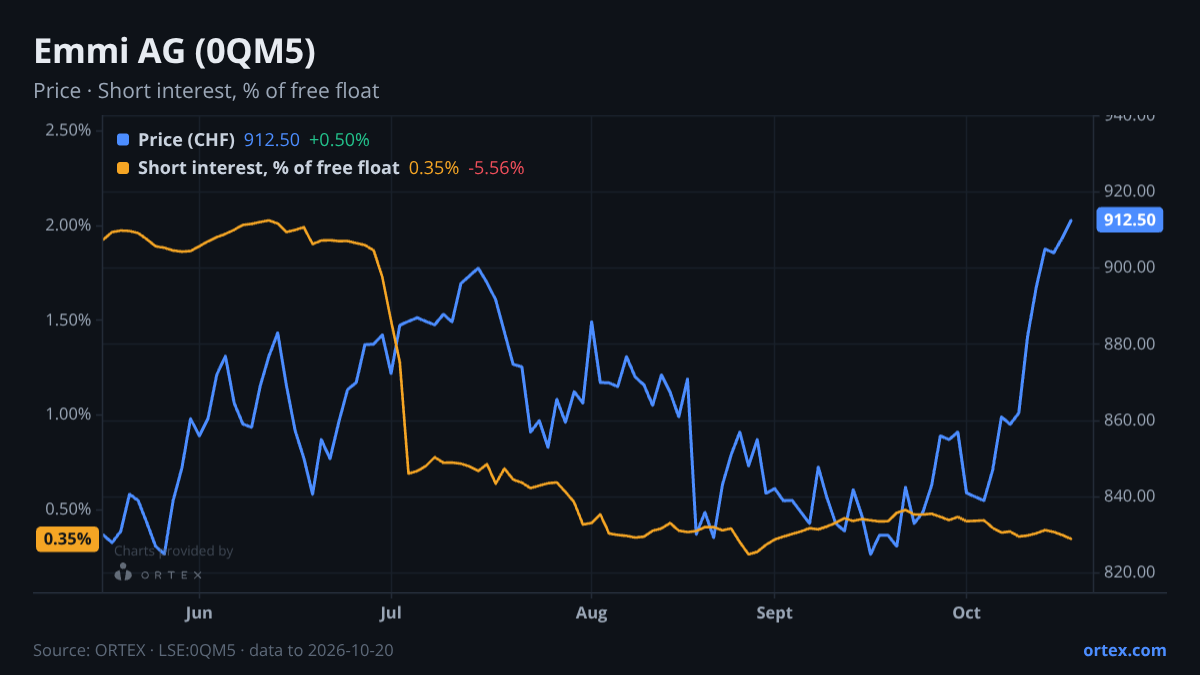Click the 0.35% value in the legend

coord(434,168)
